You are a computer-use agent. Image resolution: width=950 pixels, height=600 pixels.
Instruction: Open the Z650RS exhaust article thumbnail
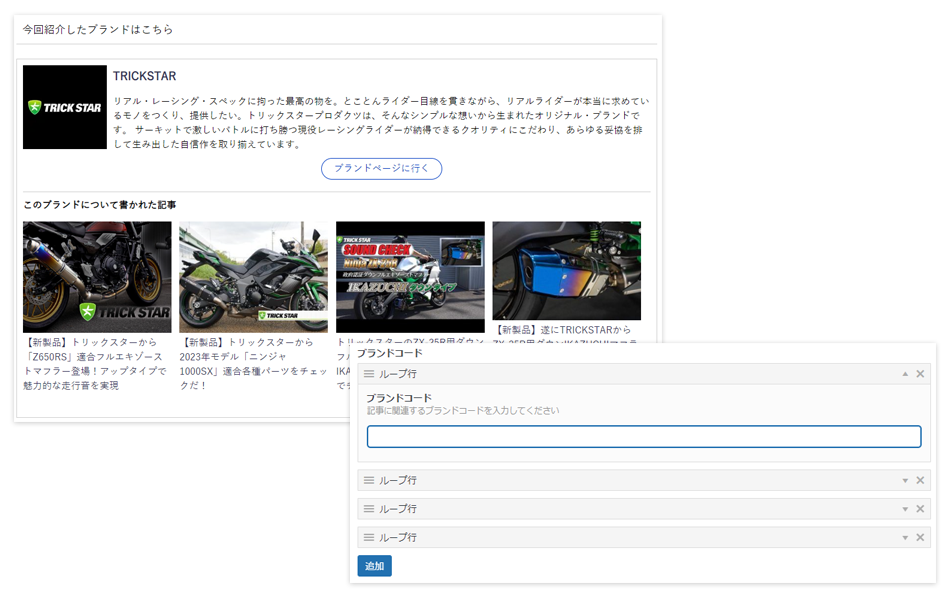(97, 277)
